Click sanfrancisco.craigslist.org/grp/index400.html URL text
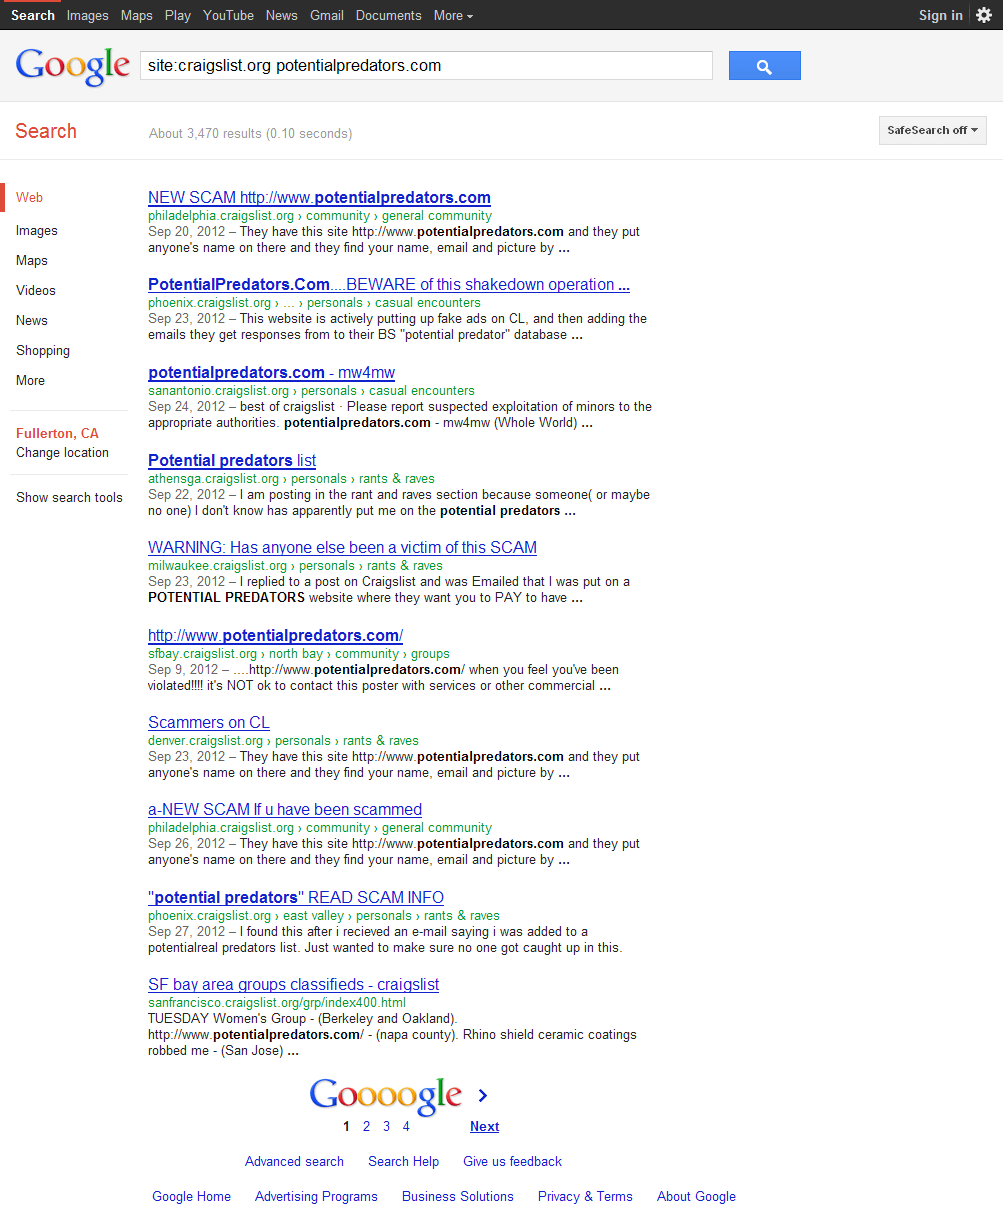 (x=277, y=1002)
